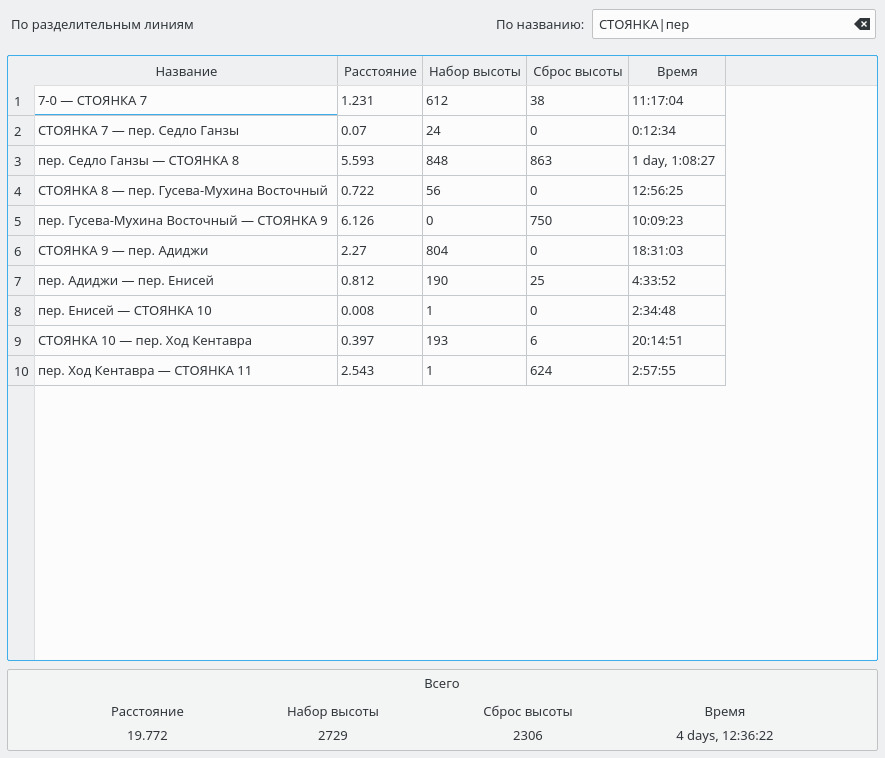The width and height of the screenshot is (885, 758).
Task: Select row header number 1
Action: pyautogui.click(x=20, y=101)
